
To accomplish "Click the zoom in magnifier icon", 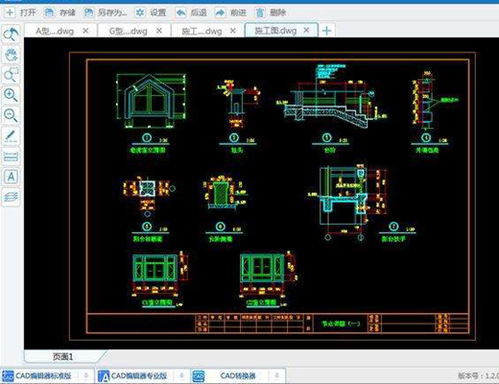I will pos(11,95).
